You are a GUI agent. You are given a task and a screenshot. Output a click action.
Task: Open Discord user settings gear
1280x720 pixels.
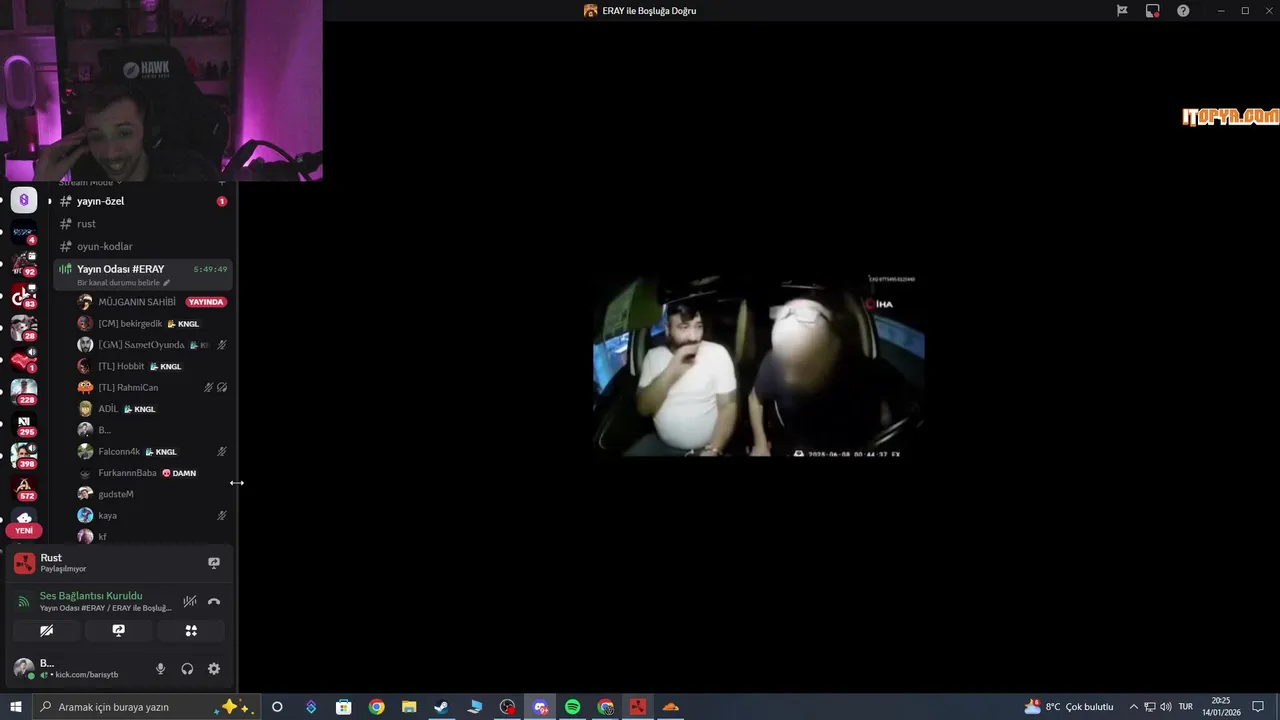point(214,669)
